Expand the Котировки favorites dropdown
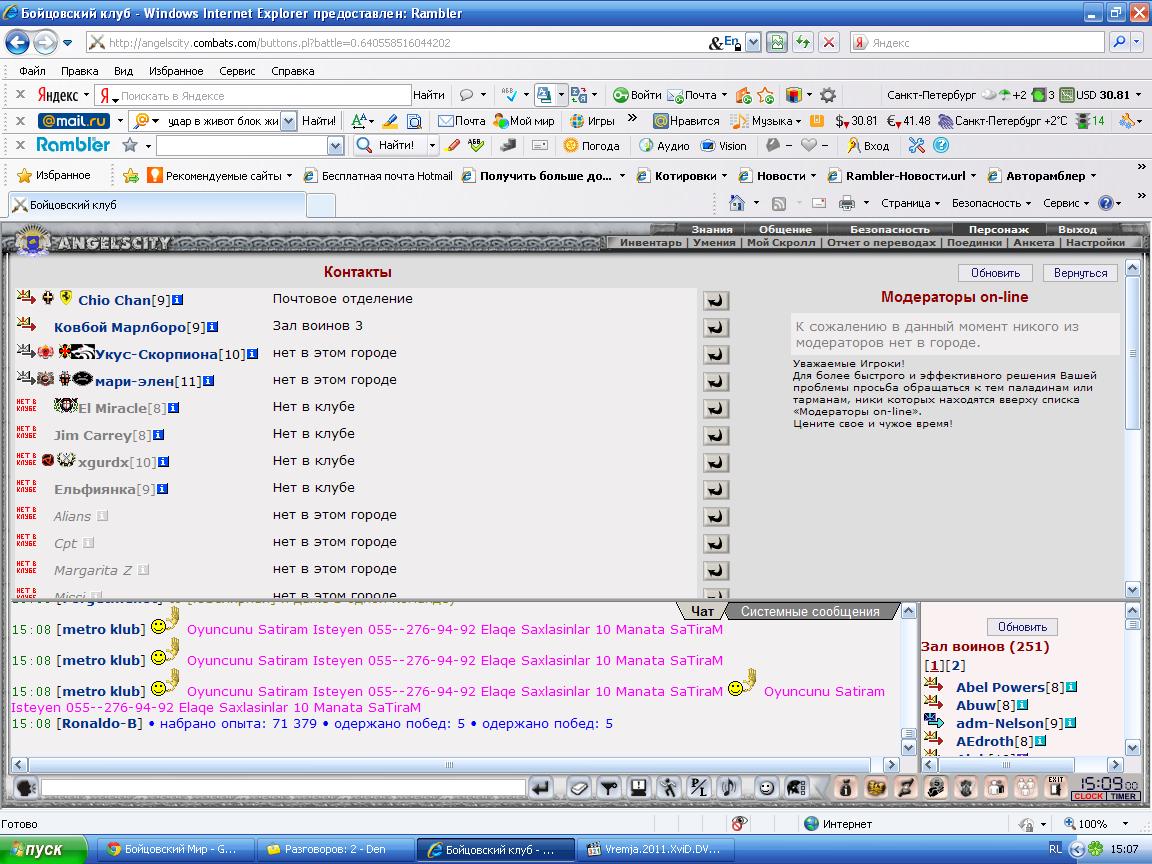This screenshot has height=864, width=1152. (x=724, y=176)
